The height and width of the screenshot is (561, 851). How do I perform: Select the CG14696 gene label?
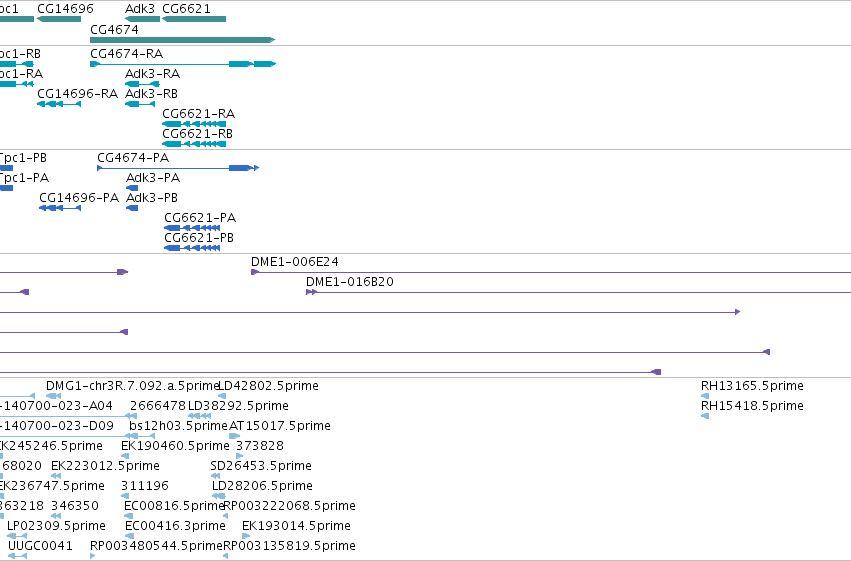click(65, 9)
